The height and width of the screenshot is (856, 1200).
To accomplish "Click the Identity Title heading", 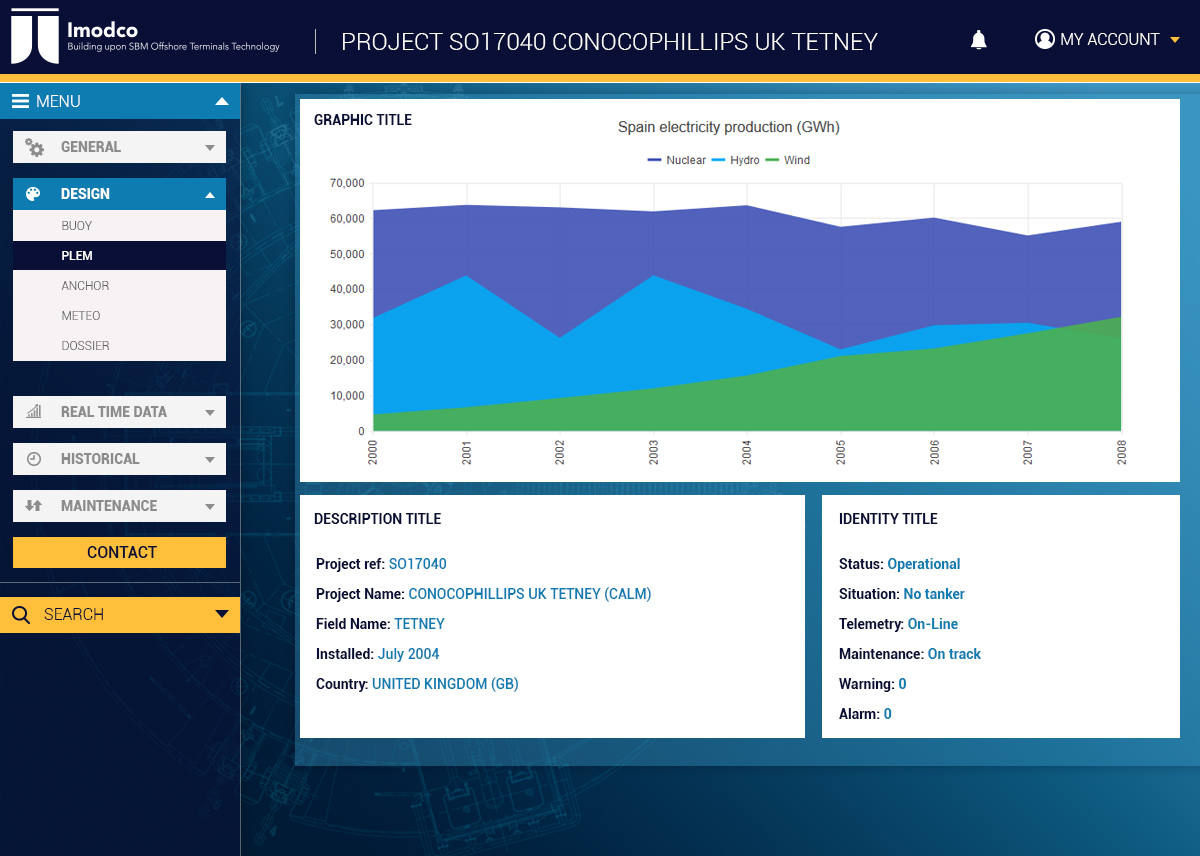I will coord(889,519).
